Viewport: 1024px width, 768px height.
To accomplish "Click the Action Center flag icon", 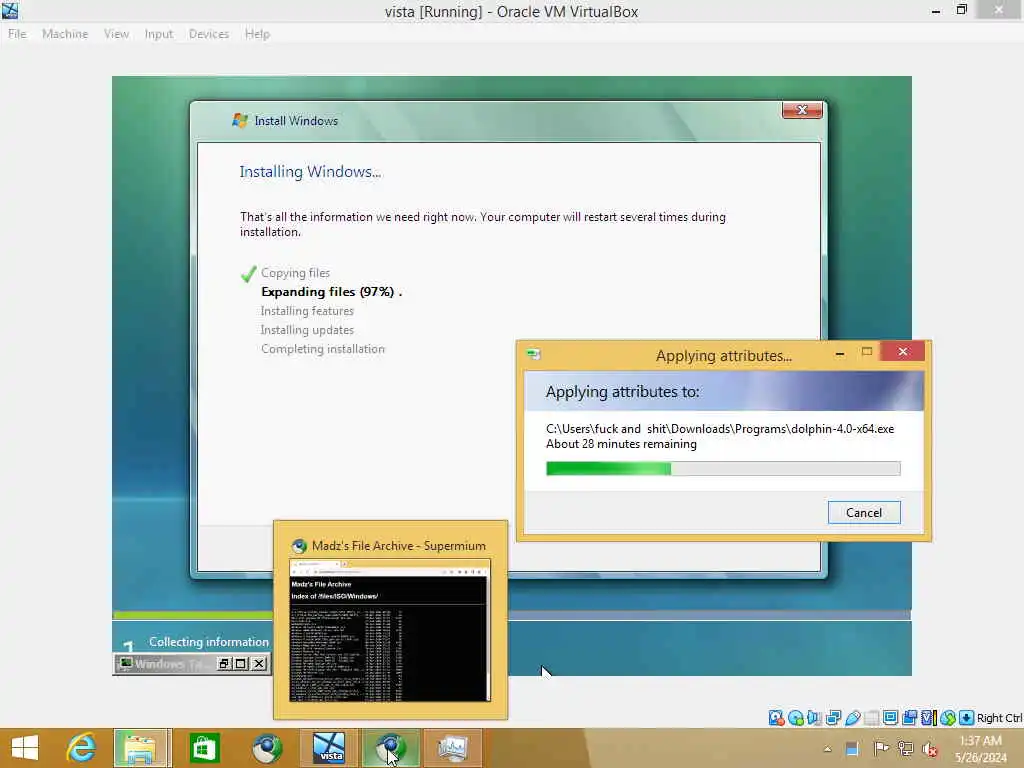I will [880, 748].
